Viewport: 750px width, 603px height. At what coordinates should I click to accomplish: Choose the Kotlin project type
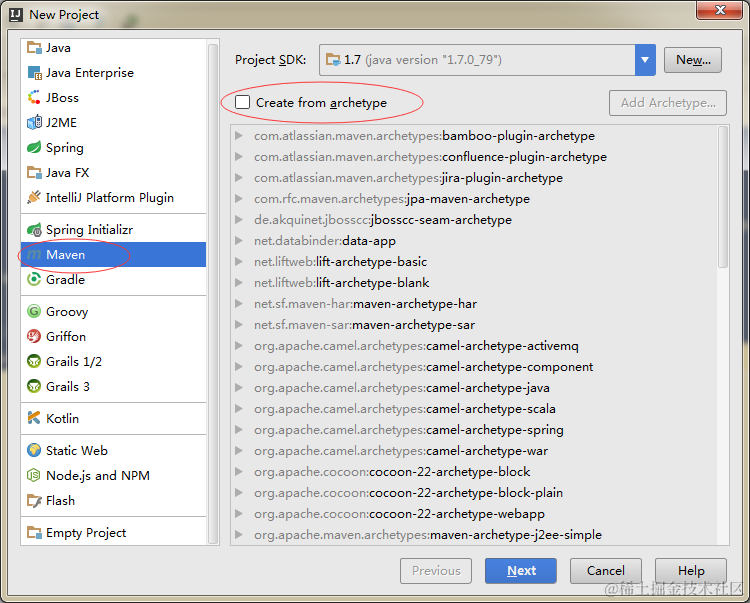pos(113,418)
